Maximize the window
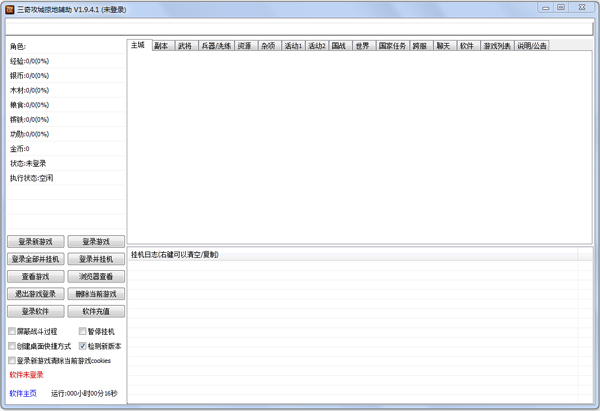Viewport: 600px width, 411px height. pyautogui.click(x=561, y=7)
